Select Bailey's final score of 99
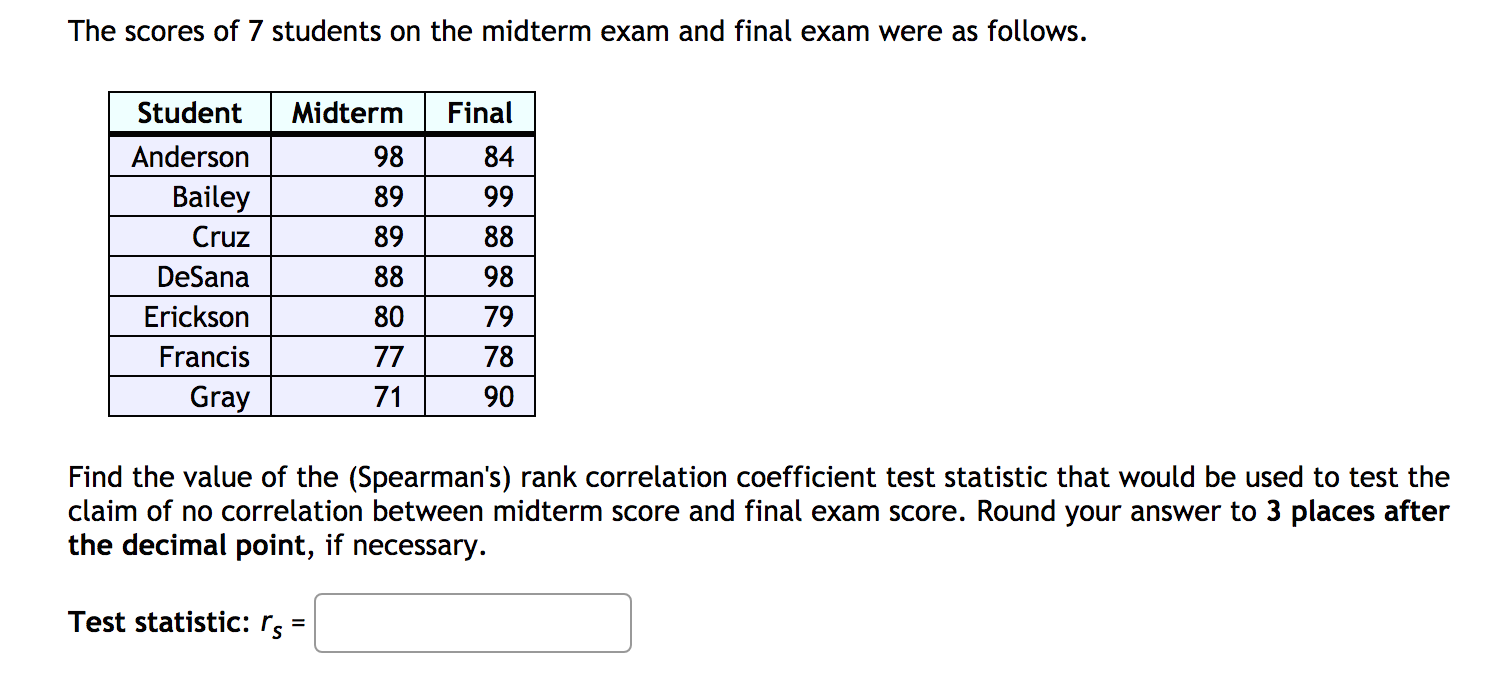 tap(500, 196)
